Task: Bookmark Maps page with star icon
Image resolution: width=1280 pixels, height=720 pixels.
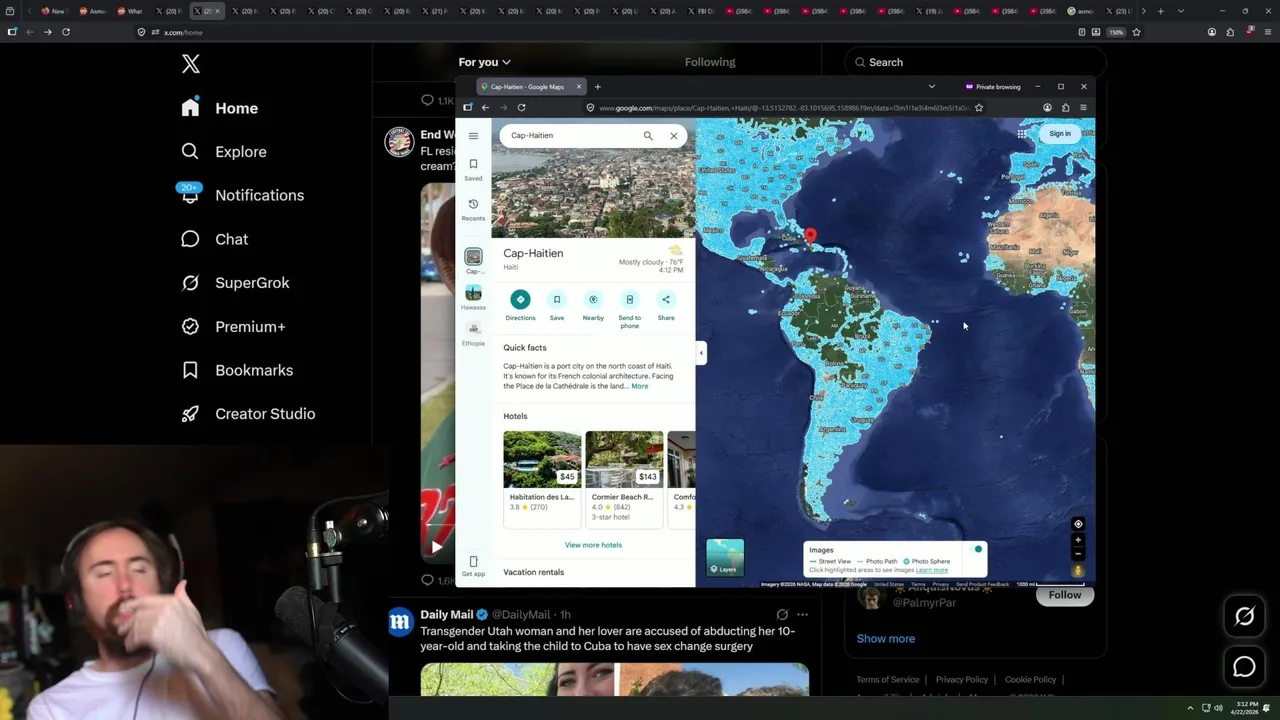Action: point(979,107)
